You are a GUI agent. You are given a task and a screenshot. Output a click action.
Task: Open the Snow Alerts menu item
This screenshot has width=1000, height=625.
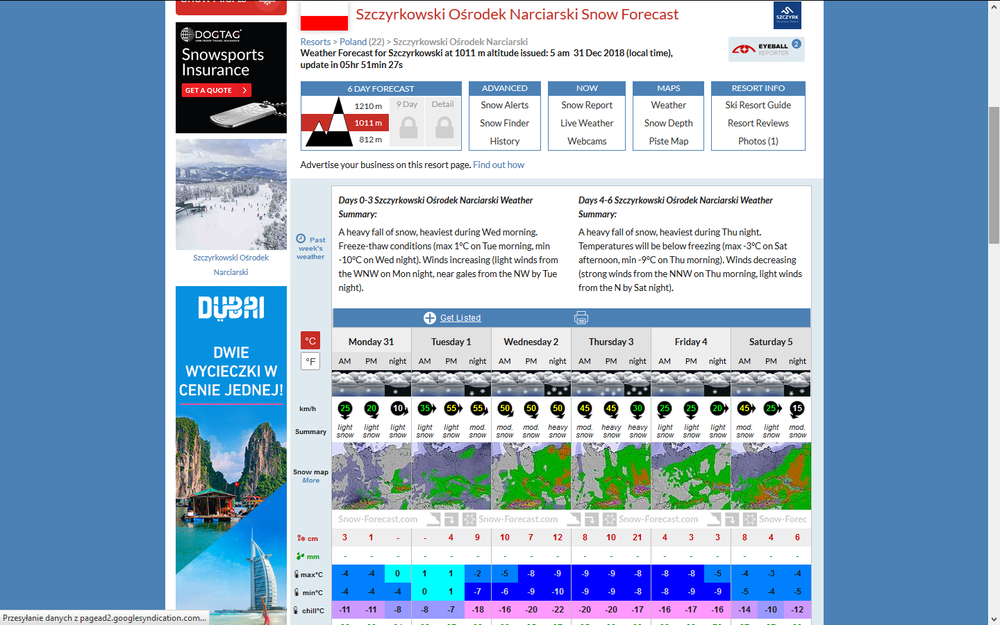coord(504,105)
